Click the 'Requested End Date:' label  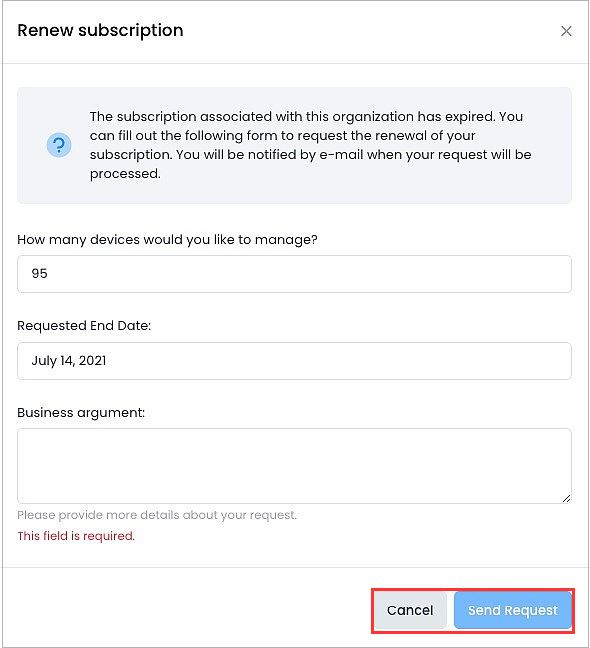pyautogui.click(x=84, y=326)
